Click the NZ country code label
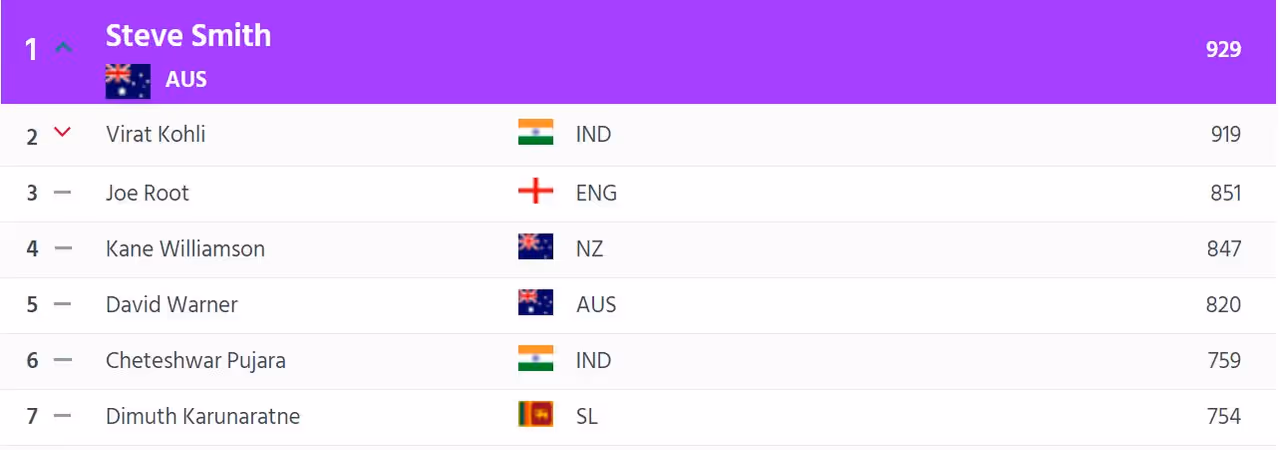Screen dimensions: 1280x450 coord(590,249)
